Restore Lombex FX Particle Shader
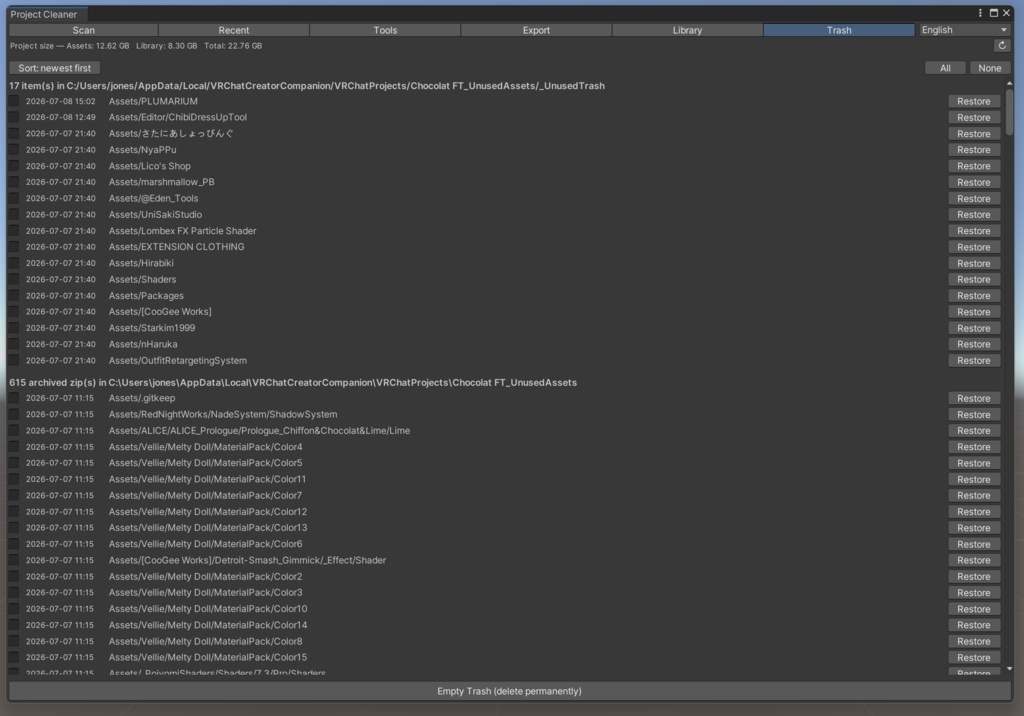 [x=974, y=231]
